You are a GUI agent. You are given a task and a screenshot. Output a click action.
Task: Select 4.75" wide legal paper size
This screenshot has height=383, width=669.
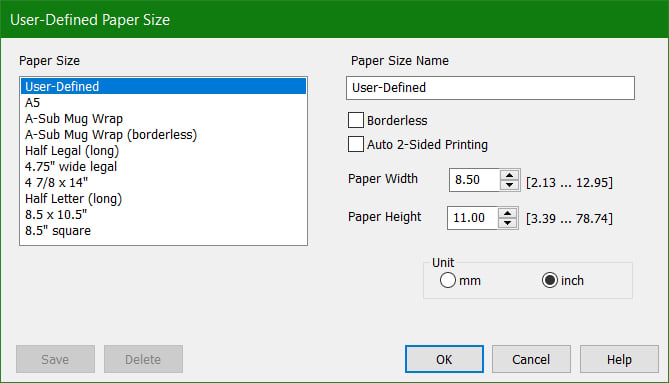coord(163,166)
